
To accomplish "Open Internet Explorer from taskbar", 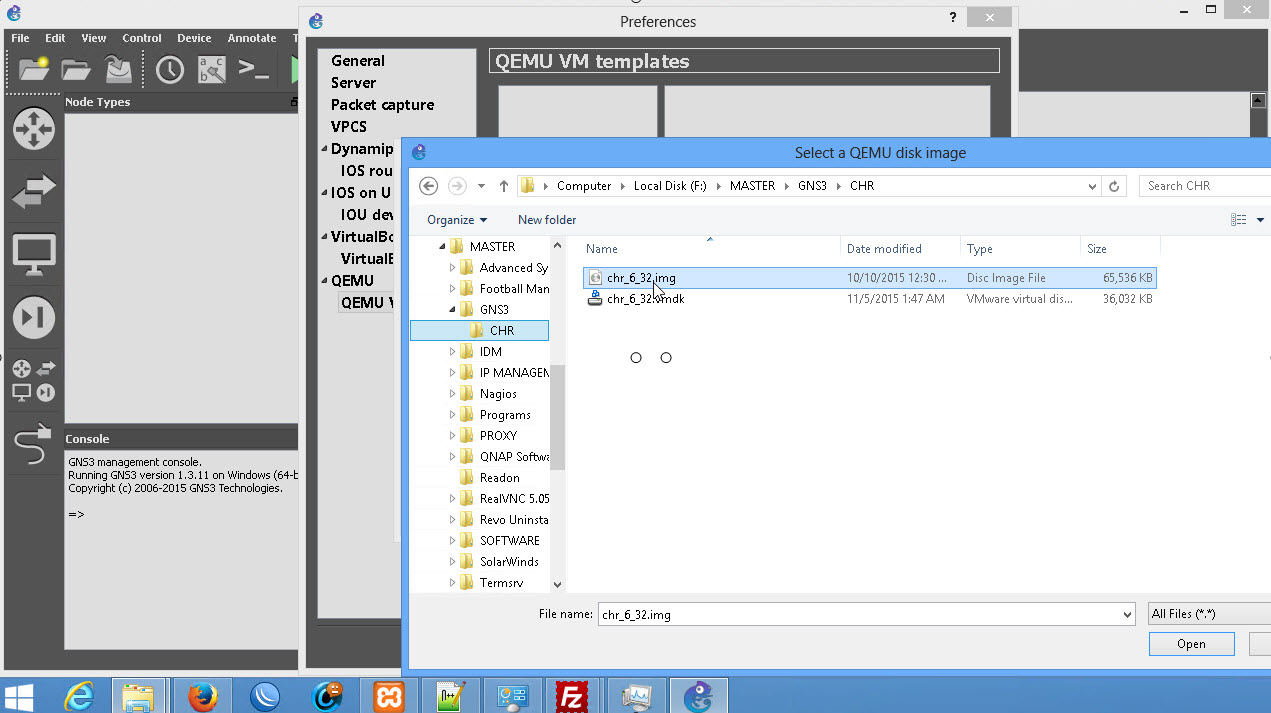I will coord(81,696).
